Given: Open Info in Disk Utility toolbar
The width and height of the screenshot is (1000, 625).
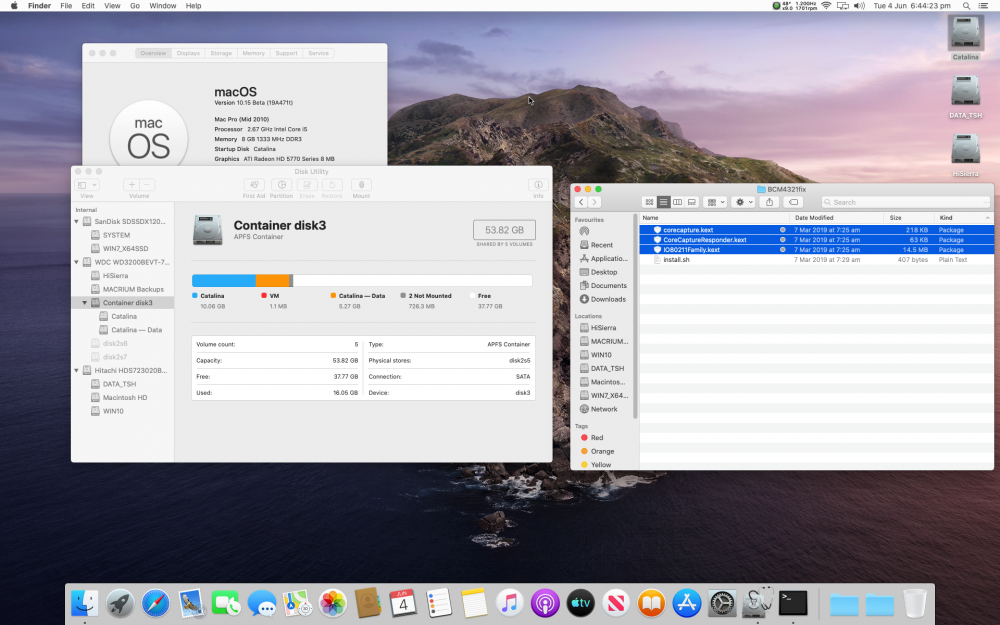Looking at the screenshot, I should pyautogui.click(x=538, y=185).
